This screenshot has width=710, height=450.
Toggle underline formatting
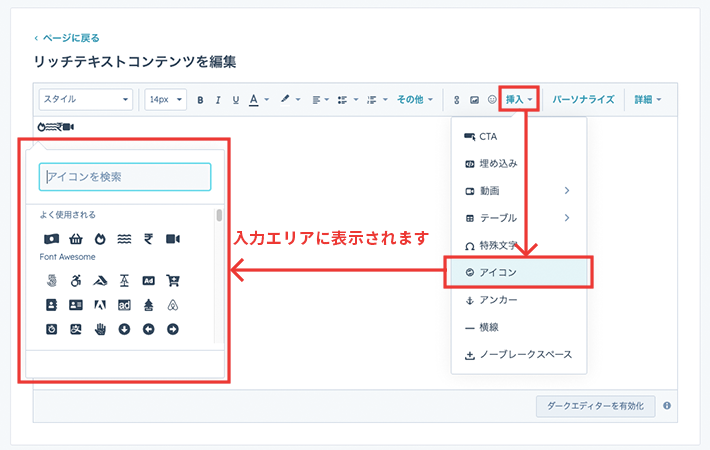click(x=235, y=100)
